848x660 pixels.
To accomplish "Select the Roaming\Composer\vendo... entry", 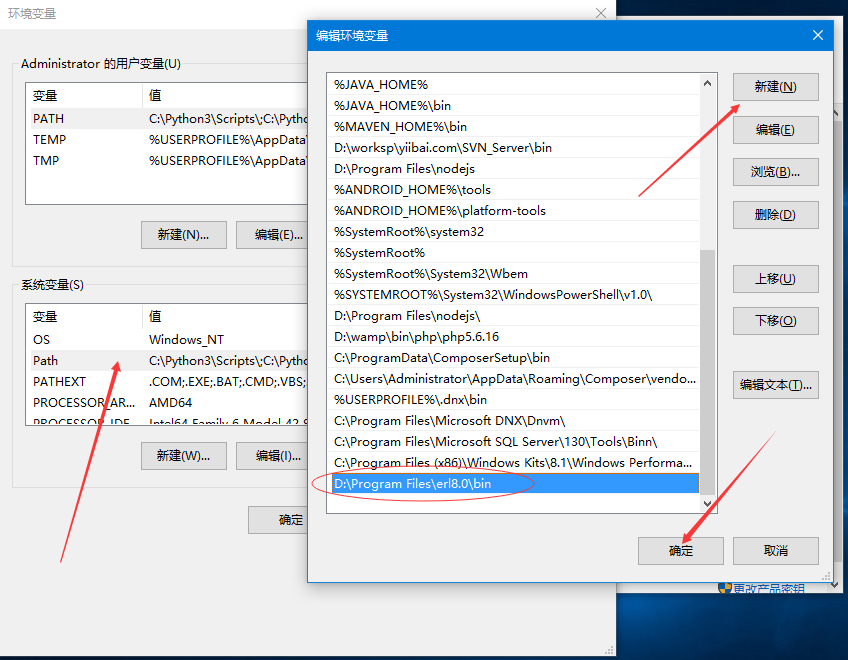I will (513, 379).
